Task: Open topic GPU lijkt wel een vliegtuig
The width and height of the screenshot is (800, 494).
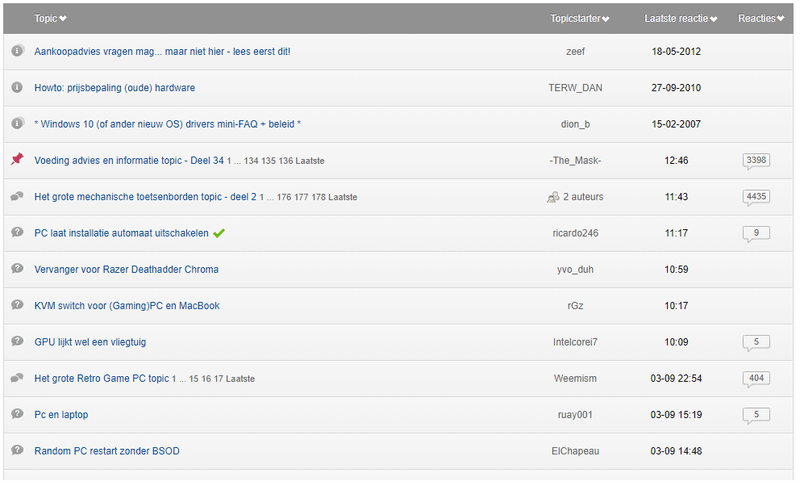Action: click(90, 342)
